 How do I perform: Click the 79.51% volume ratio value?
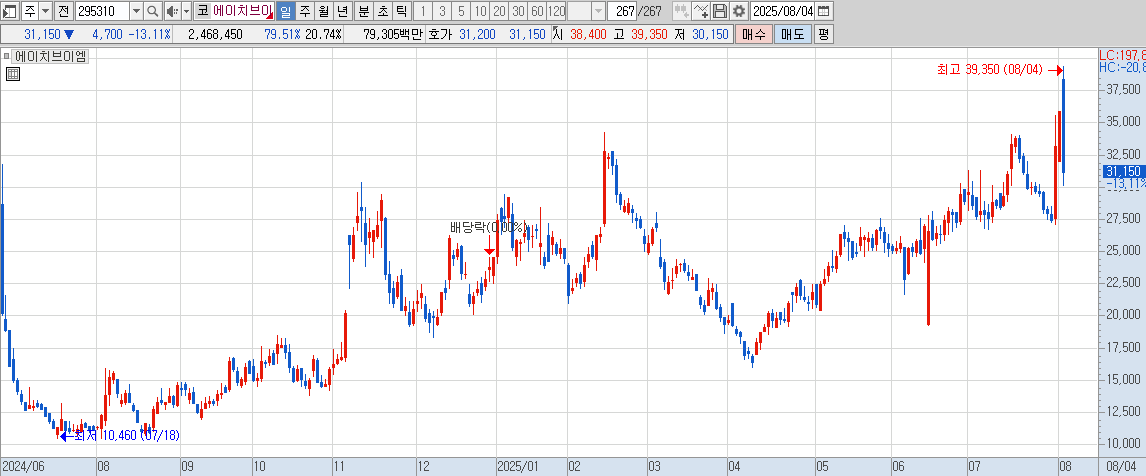pos(282,34)
